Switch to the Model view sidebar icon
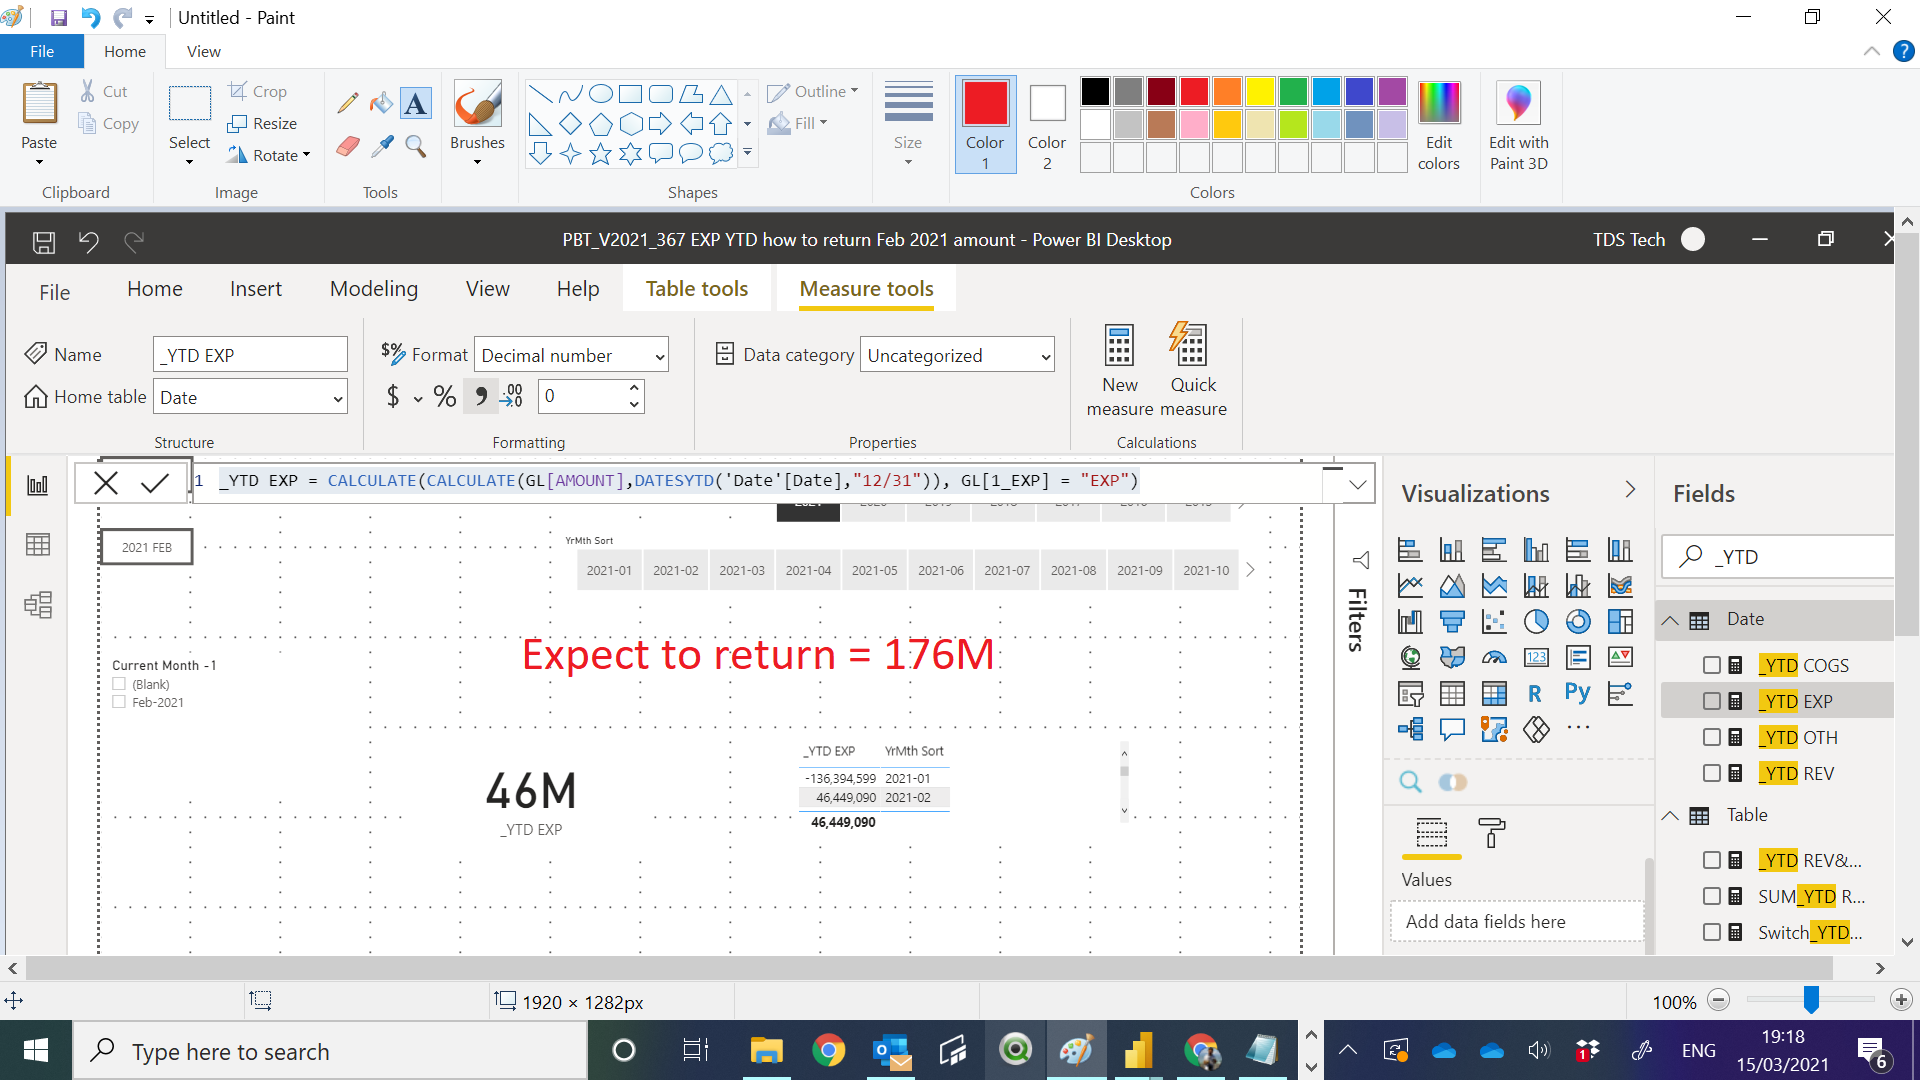 pos(38,604)
